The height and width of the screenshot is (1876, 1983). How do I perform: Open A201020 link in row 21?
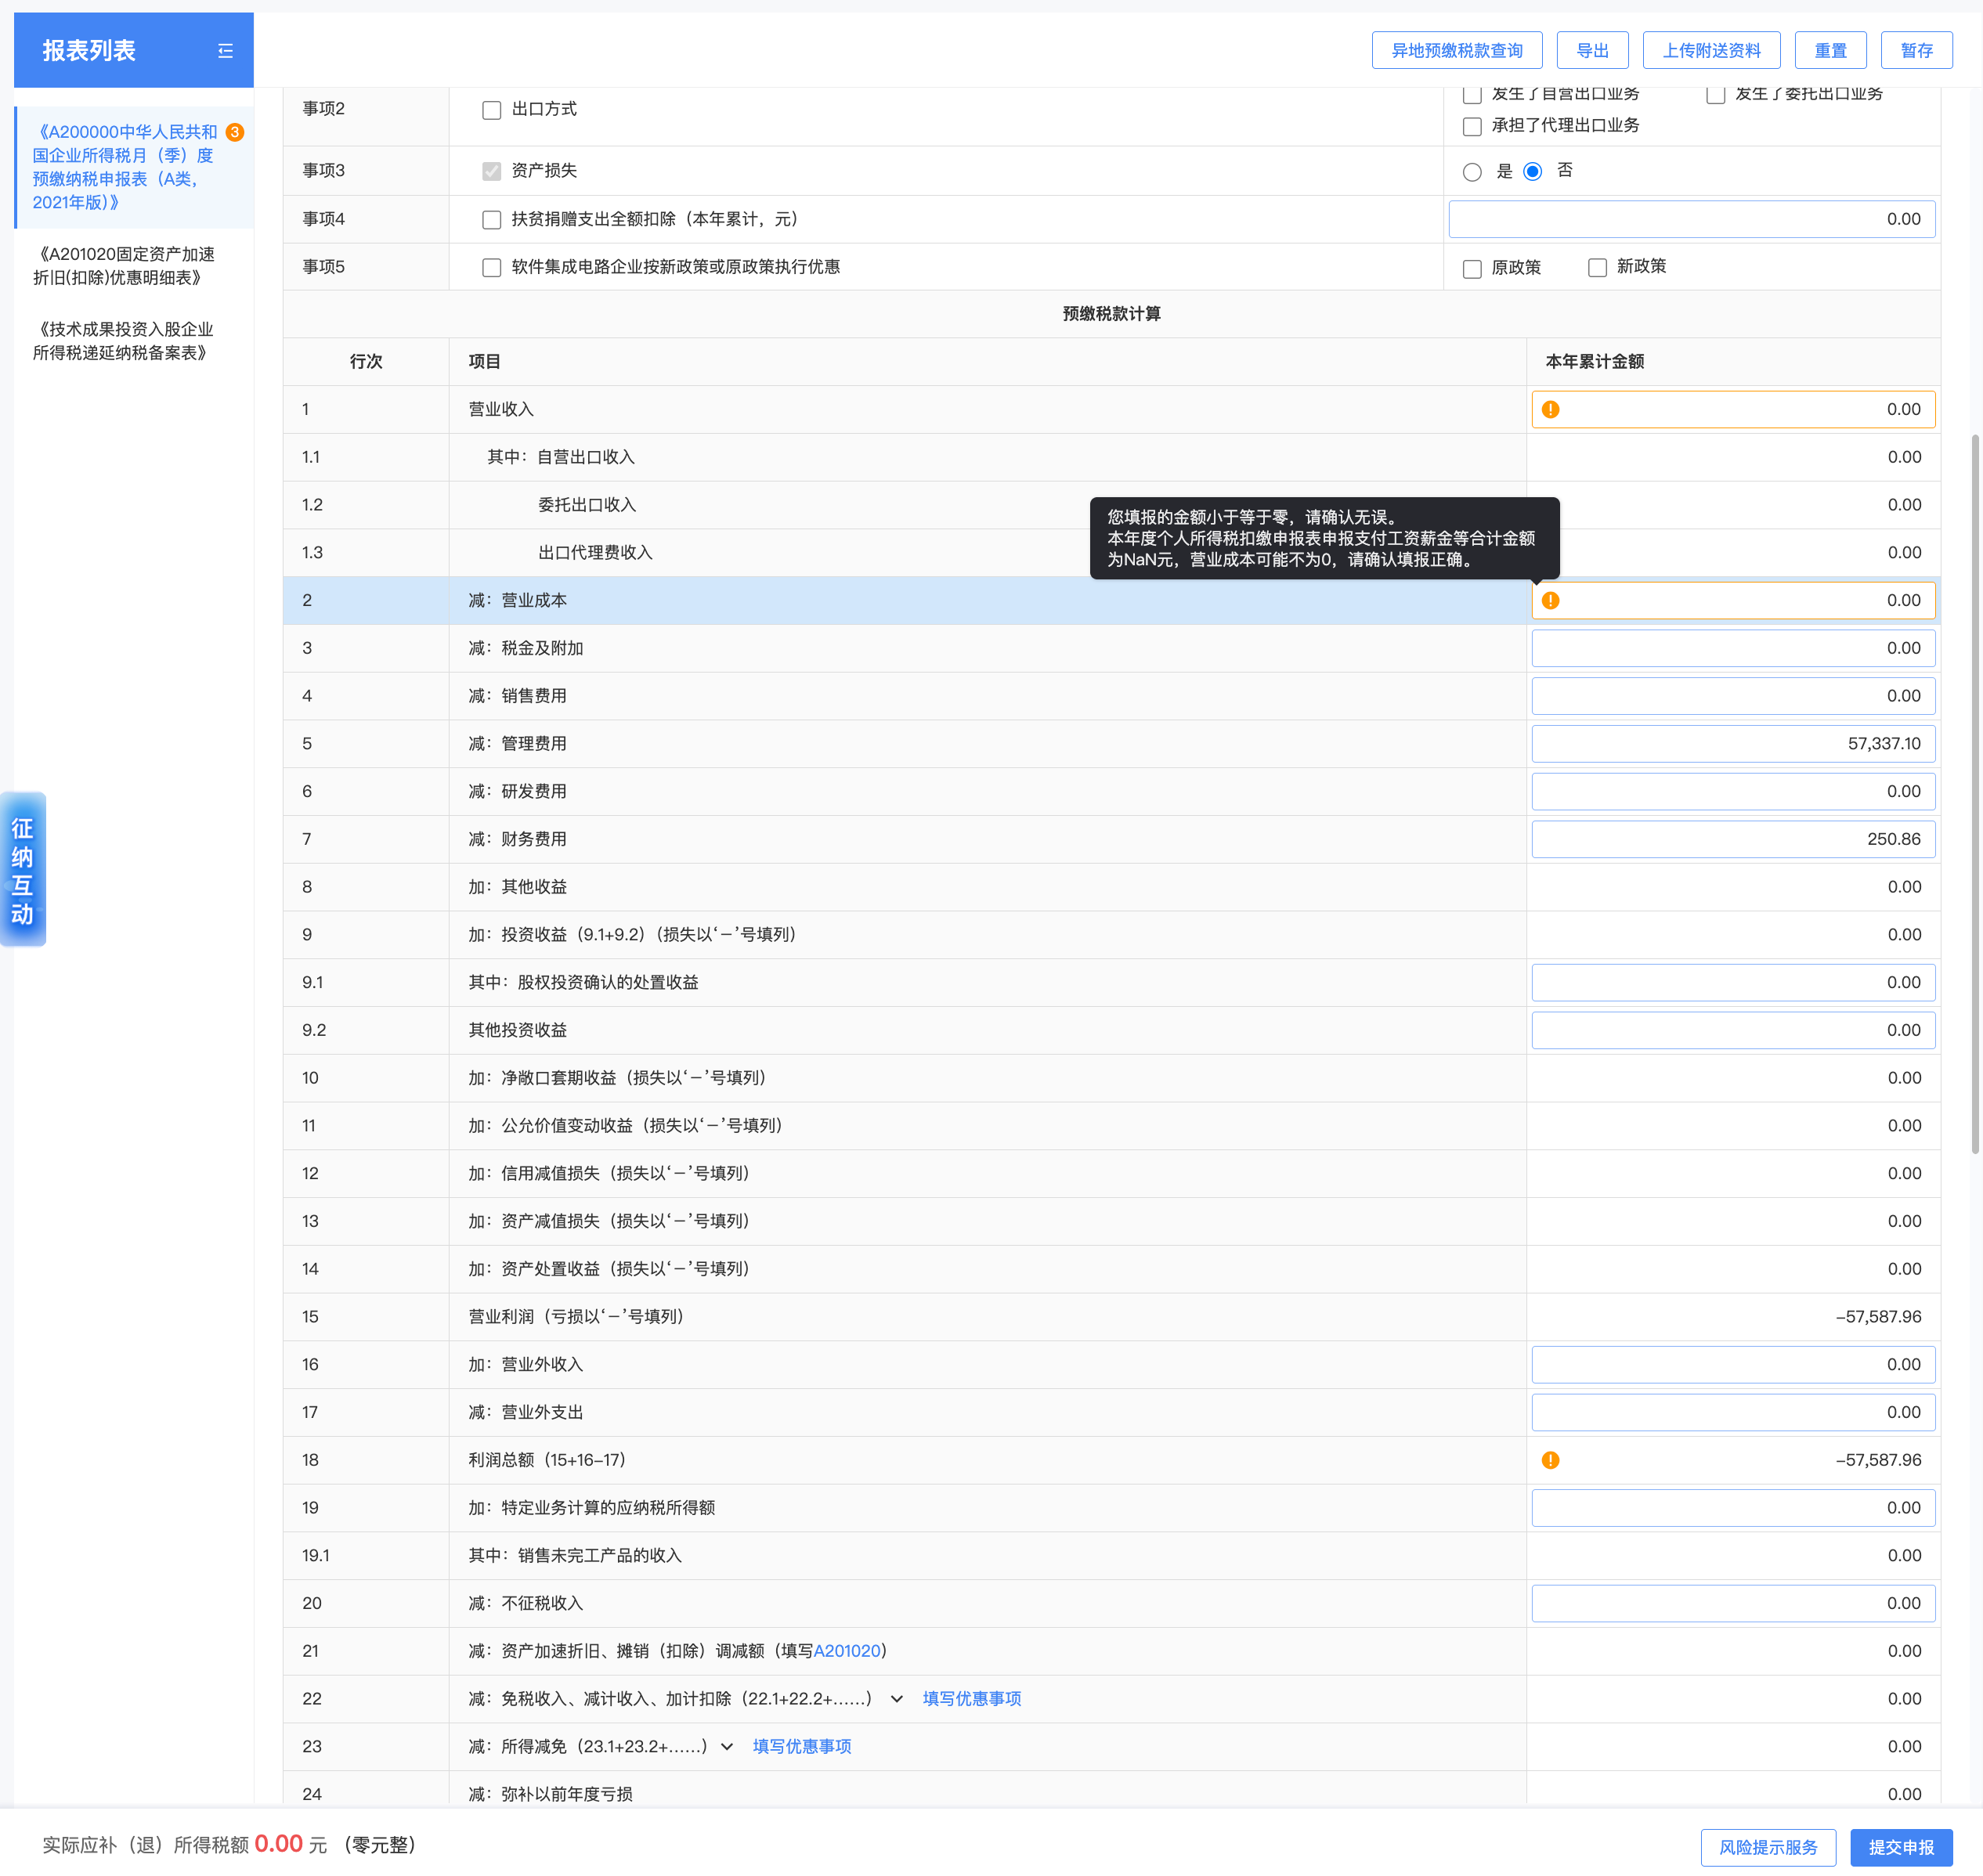tap(847, 1651)
